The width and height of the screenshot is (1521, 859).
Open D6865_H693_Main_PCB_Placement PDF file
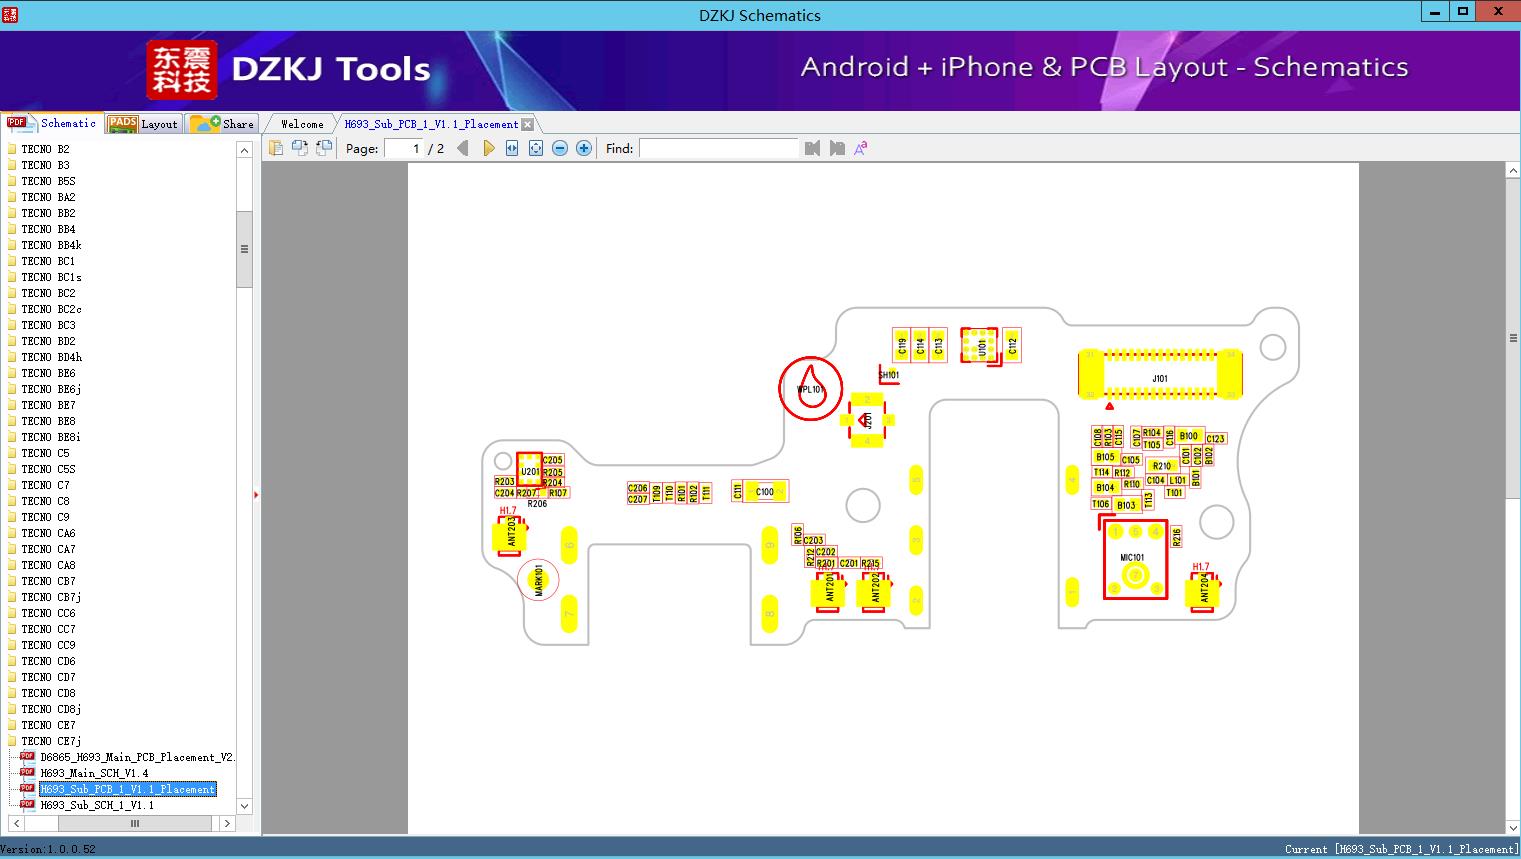pos(137,757)
